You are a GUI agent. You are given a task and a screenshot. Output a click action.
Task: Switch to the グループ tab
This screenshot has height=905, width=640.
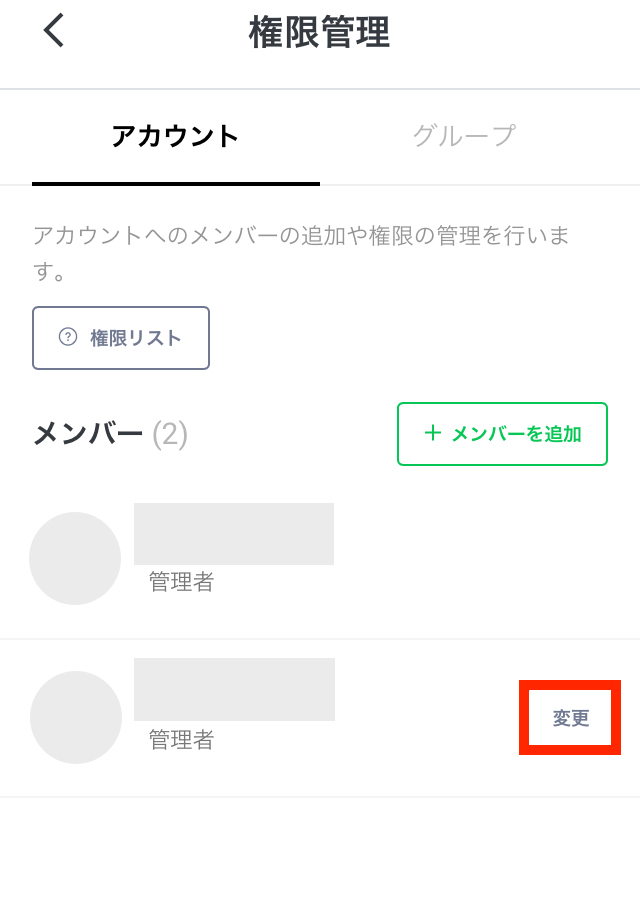click(464, 137)
